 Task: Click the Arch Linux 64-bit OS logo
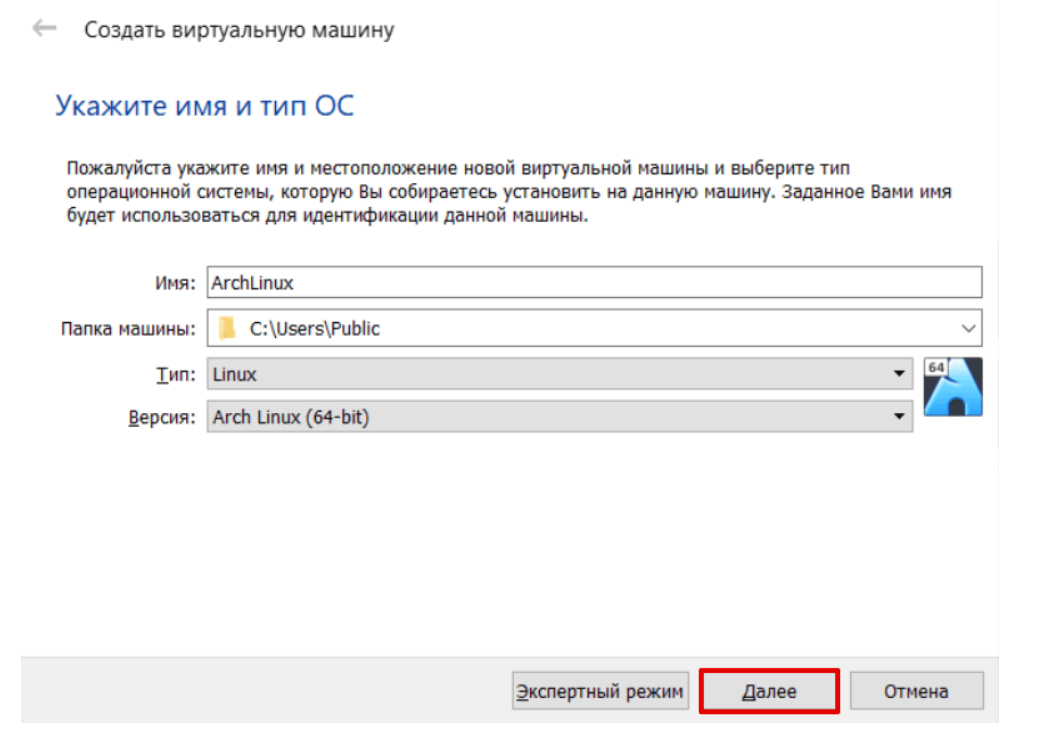[x=953, y=386]
